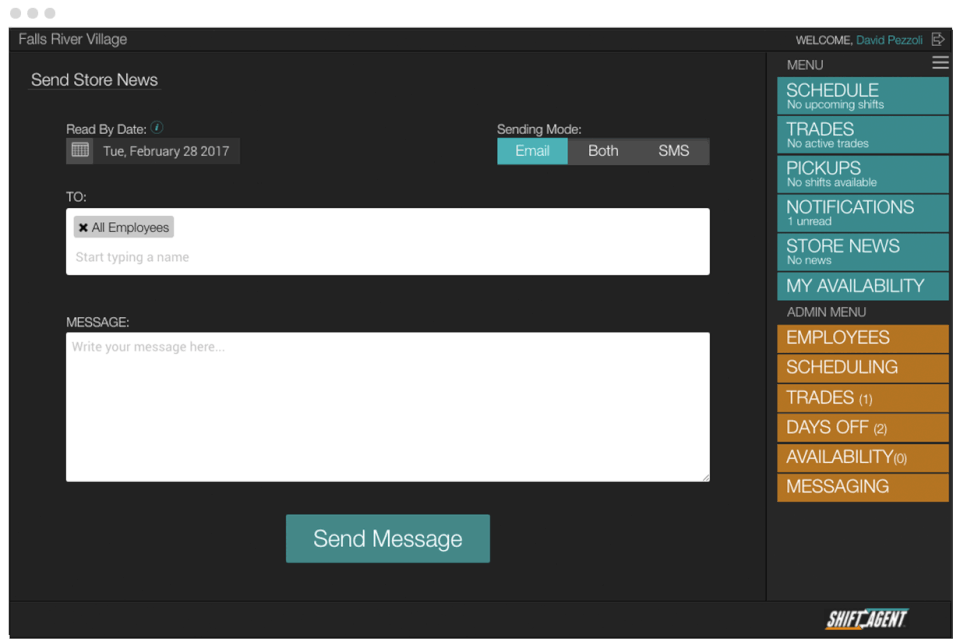The width and height of the screenshot is (960, 642).
Task: Click the message text area
Action: pos(388,407)
